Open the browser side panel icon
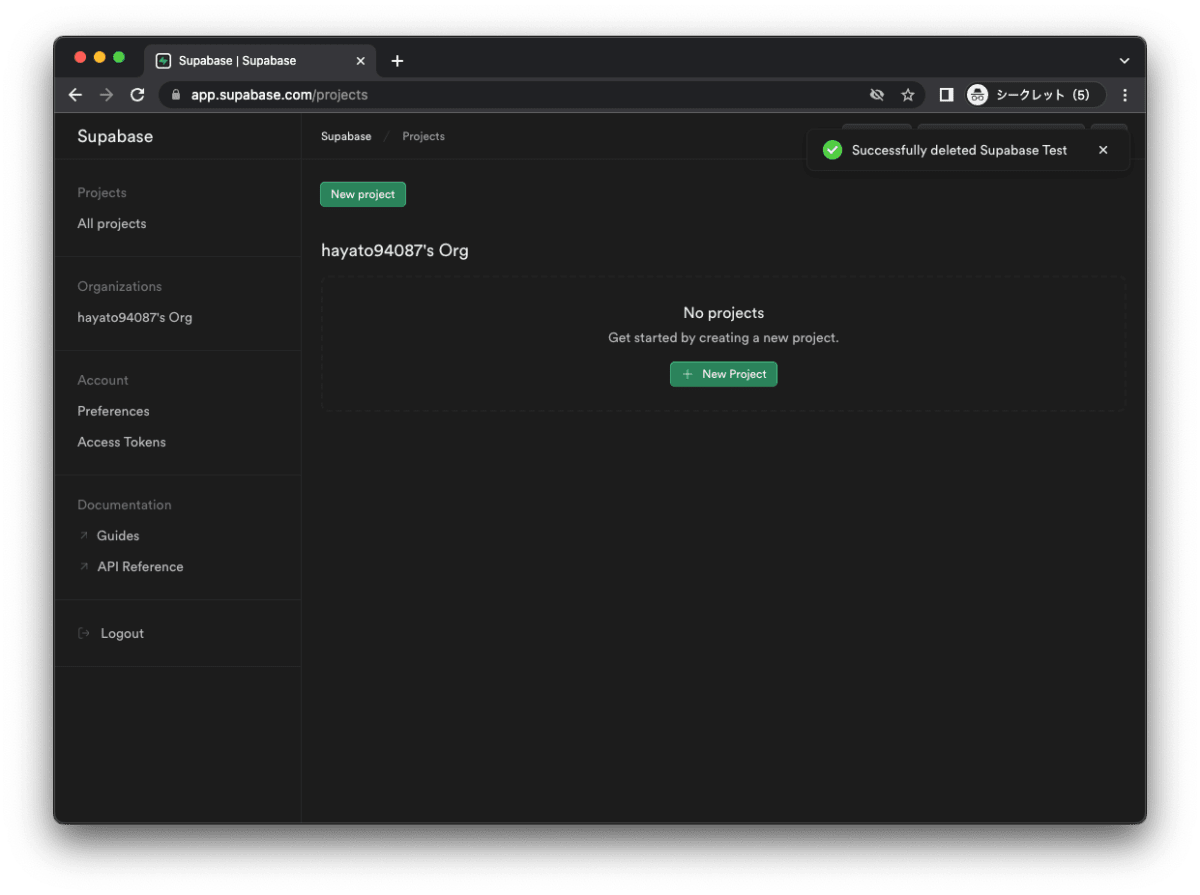Viewport: 1200px width, 895px height. point(946,95)
